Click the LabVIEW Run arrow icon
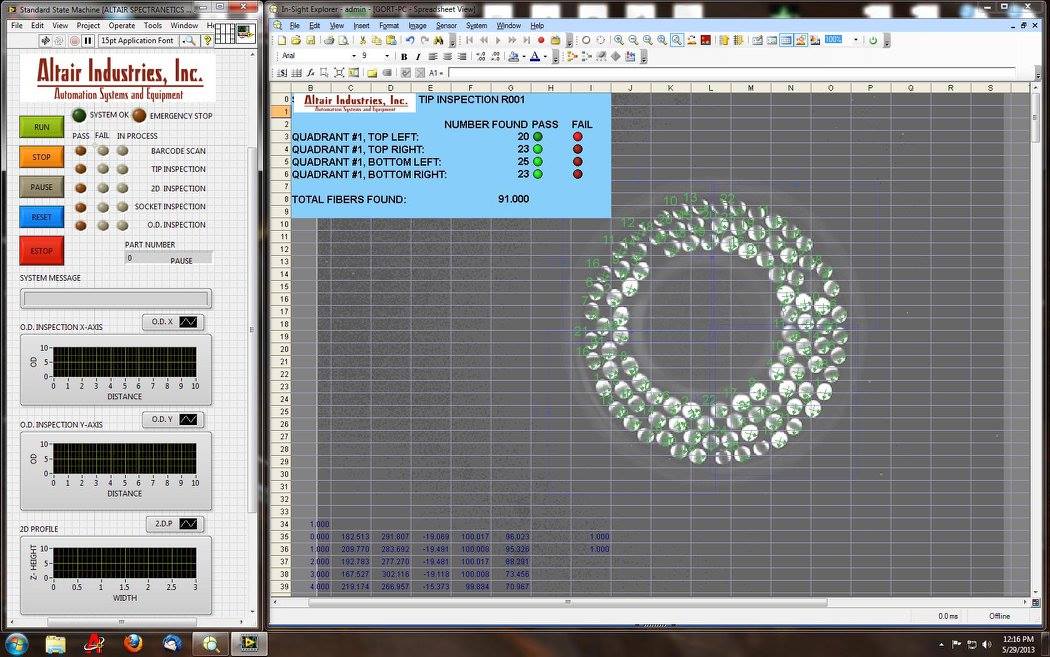This screenshot has width=1050, height=657. tap(46, 41)
